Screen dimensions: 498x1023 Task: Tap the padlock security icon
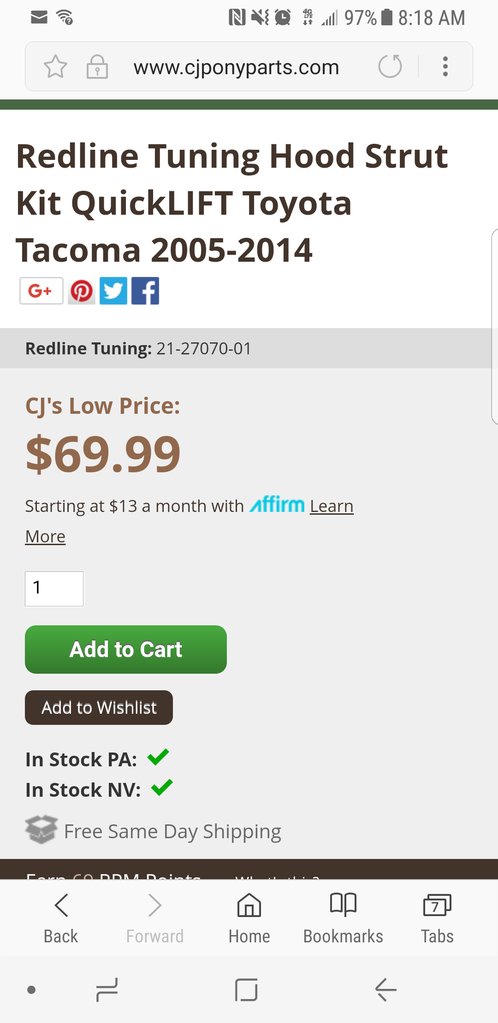[x=97, y=67]
